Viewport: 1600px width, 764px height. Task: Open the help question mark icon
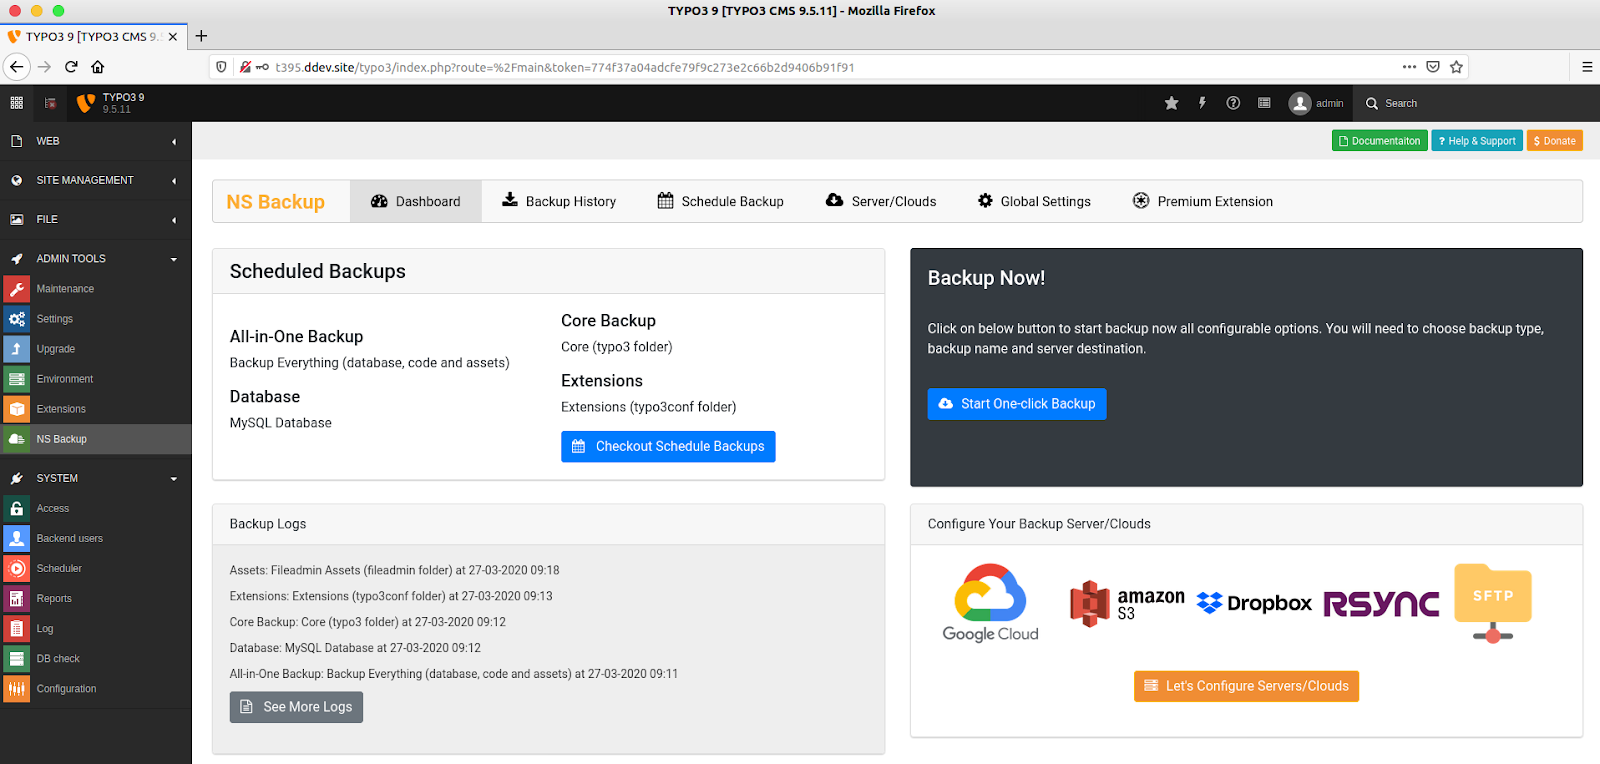click(1233, 103)
